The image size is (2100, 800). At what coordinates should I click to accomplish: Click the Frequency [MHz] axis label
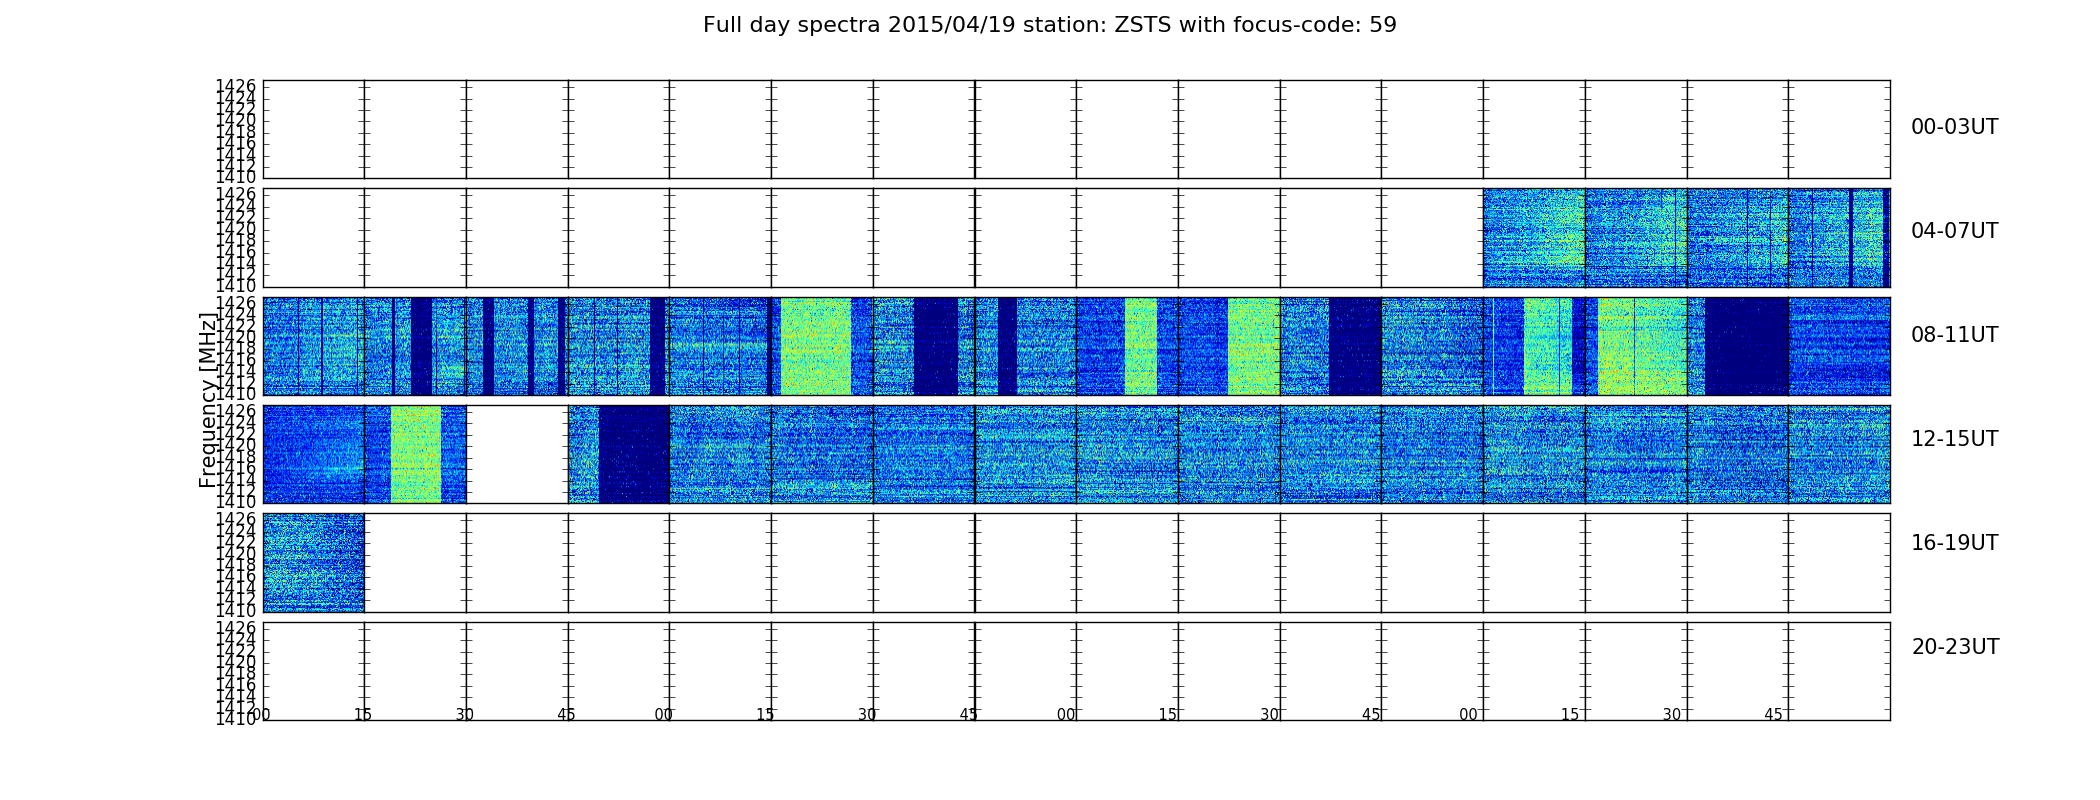[208, 400]
